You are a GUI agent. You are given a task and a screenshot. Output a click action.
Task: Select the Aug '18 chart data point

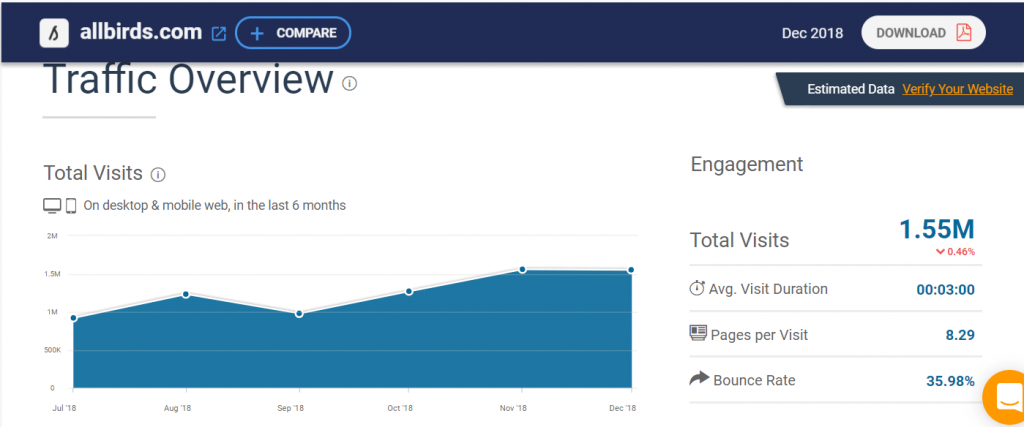click(185, 294)
